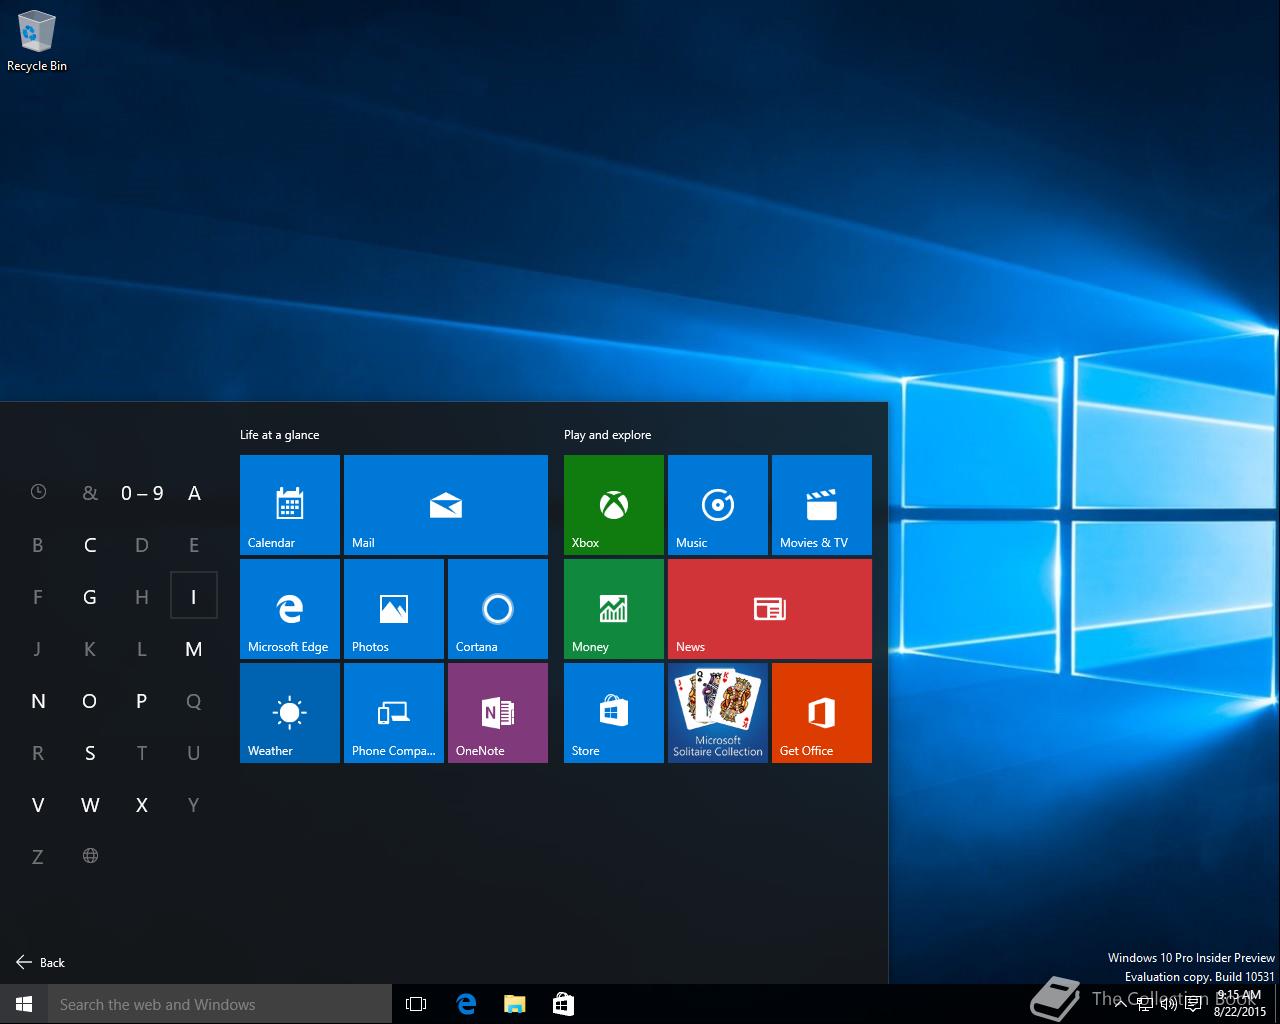Click the Life at a glance group header

tap(279, 435)
